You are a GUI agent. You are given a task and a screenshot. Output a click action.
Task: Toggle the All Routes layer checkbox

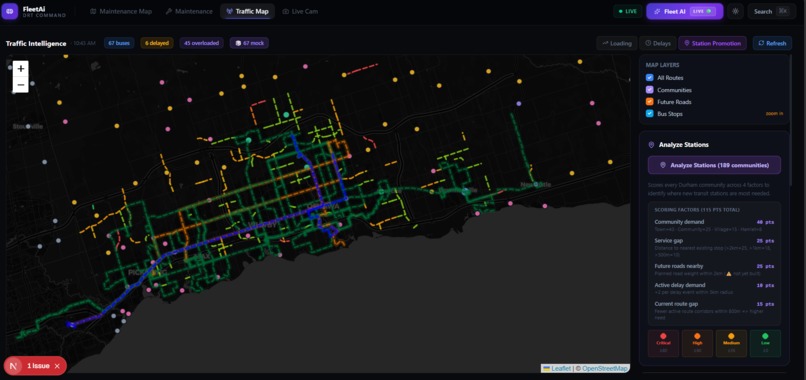649,78
